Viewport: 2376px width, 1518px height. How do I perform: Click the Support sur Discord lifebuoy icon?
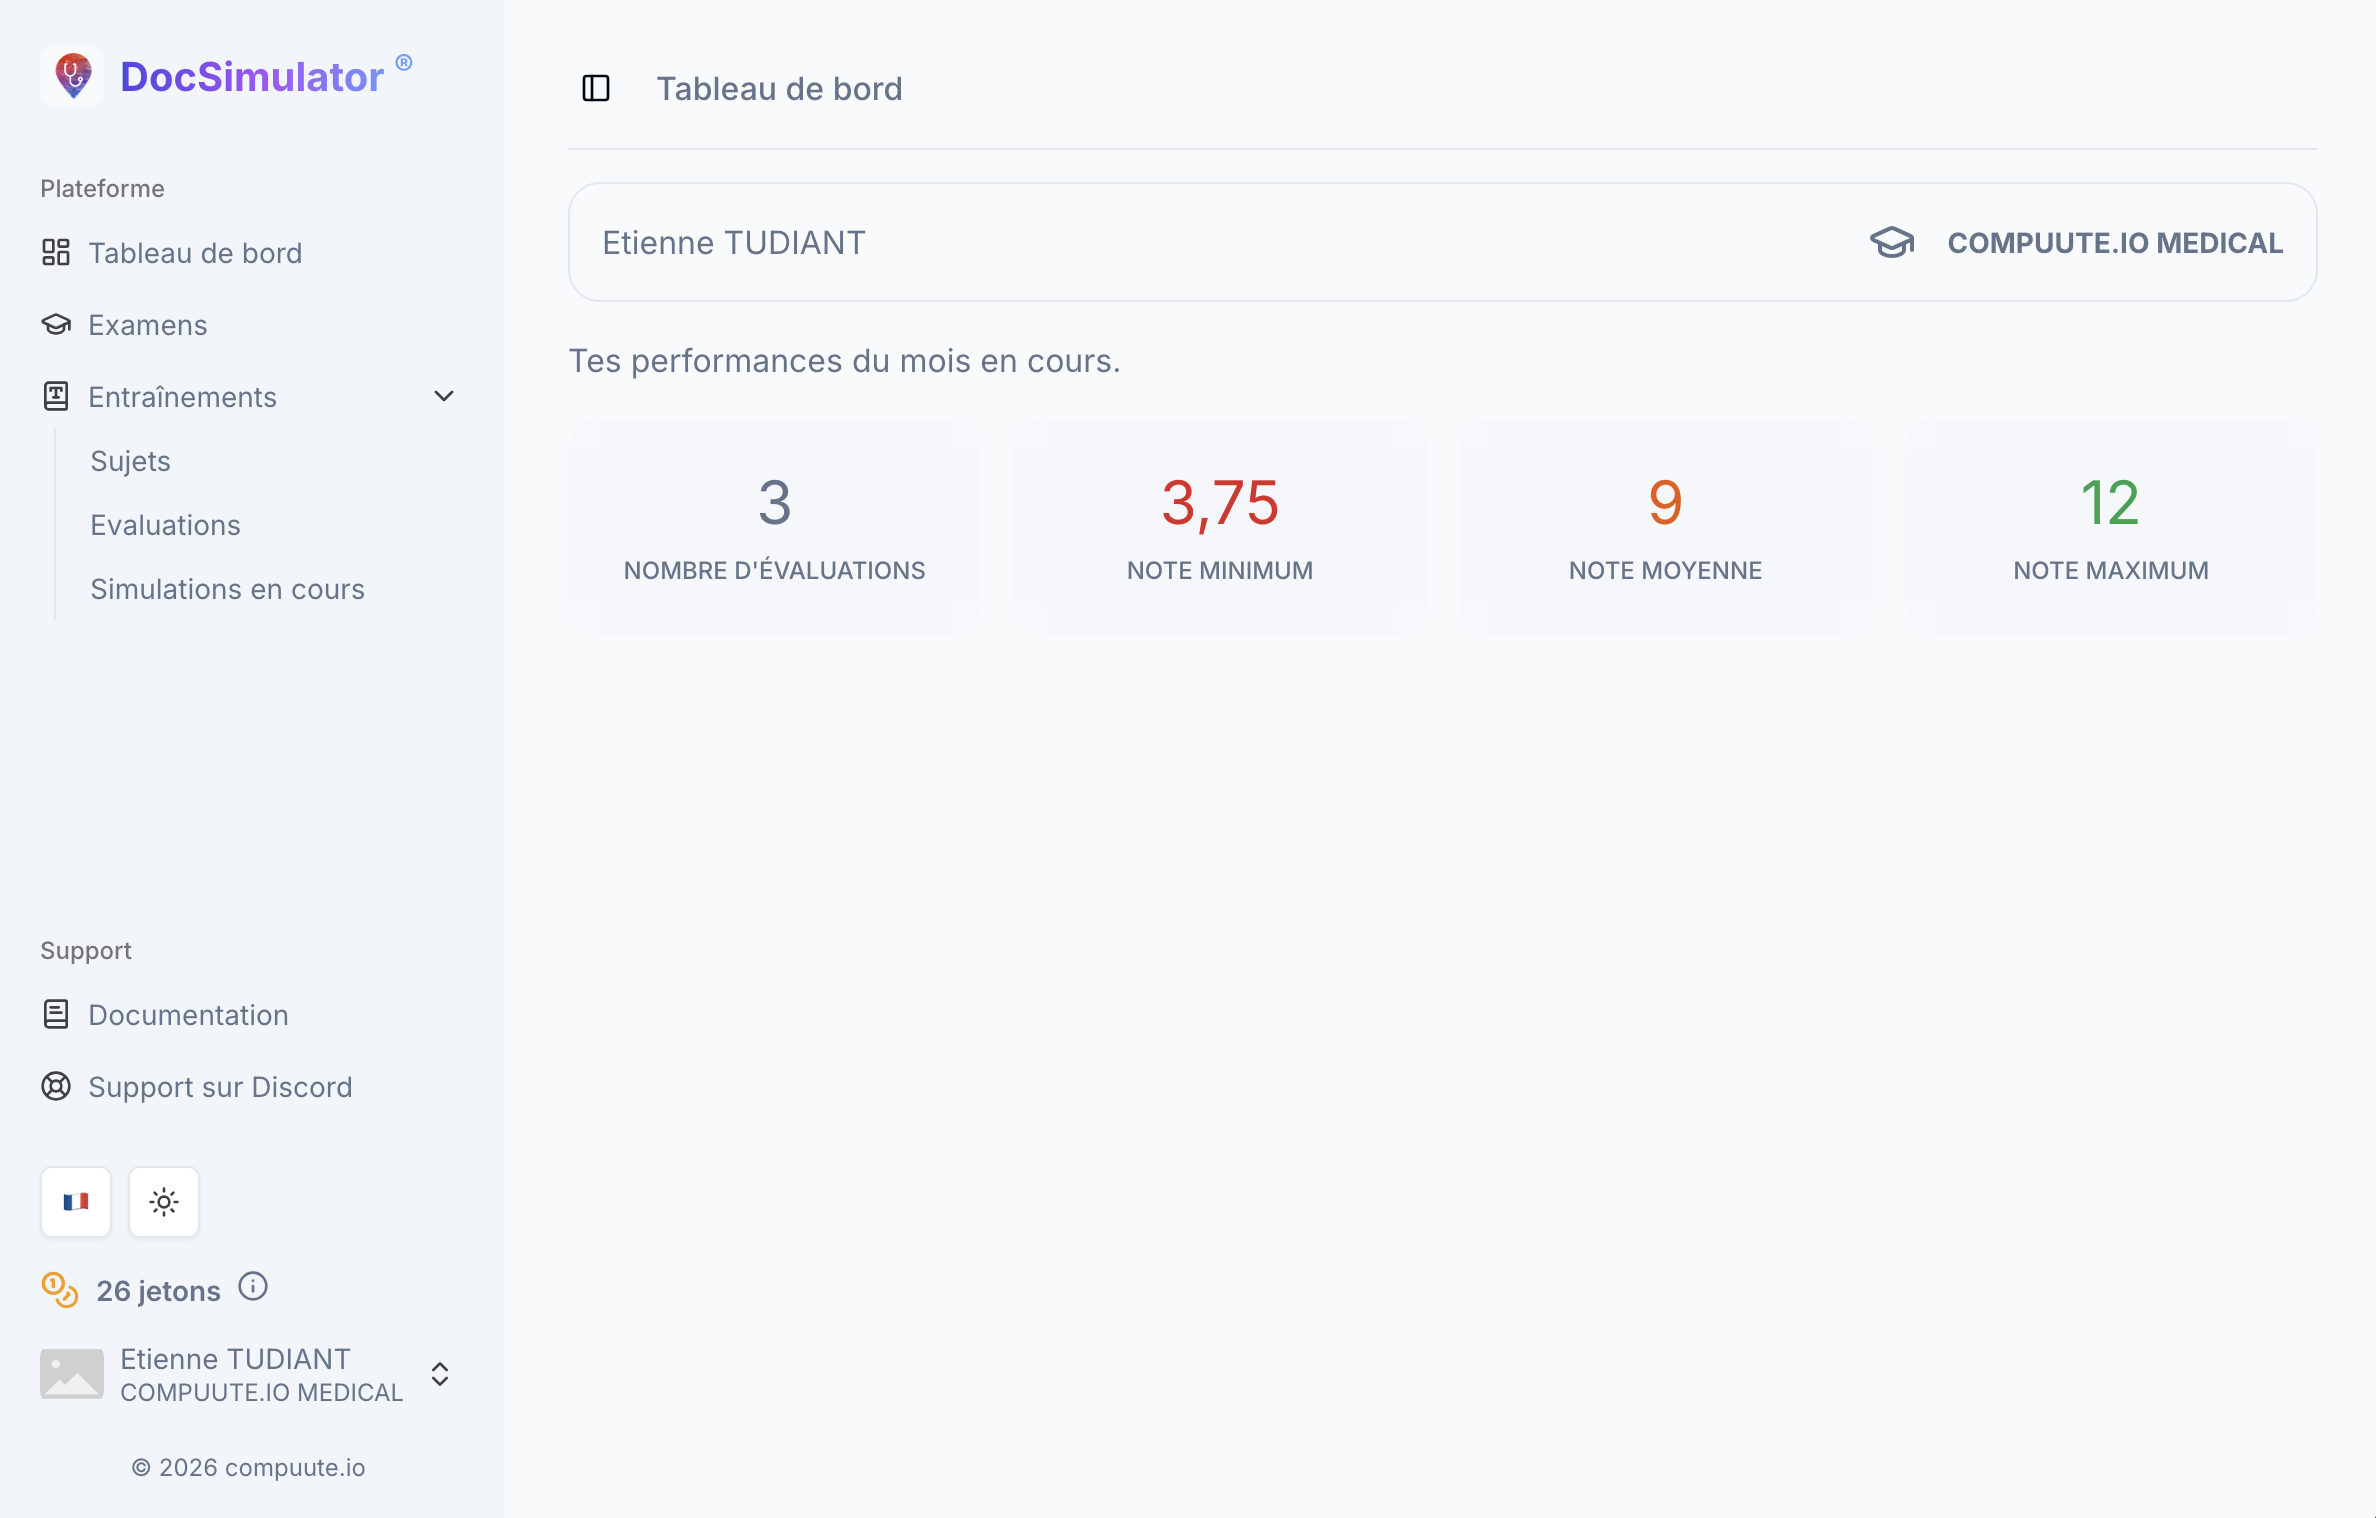(56, 1087)
